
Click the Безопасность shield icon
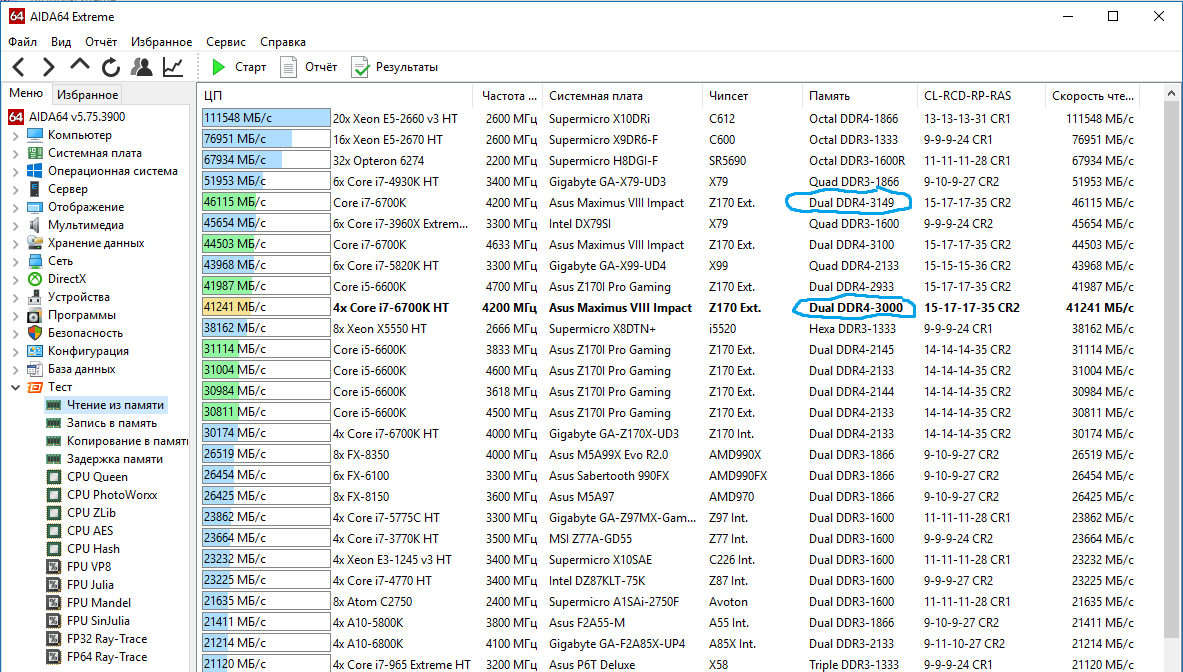tap(35, 333)
